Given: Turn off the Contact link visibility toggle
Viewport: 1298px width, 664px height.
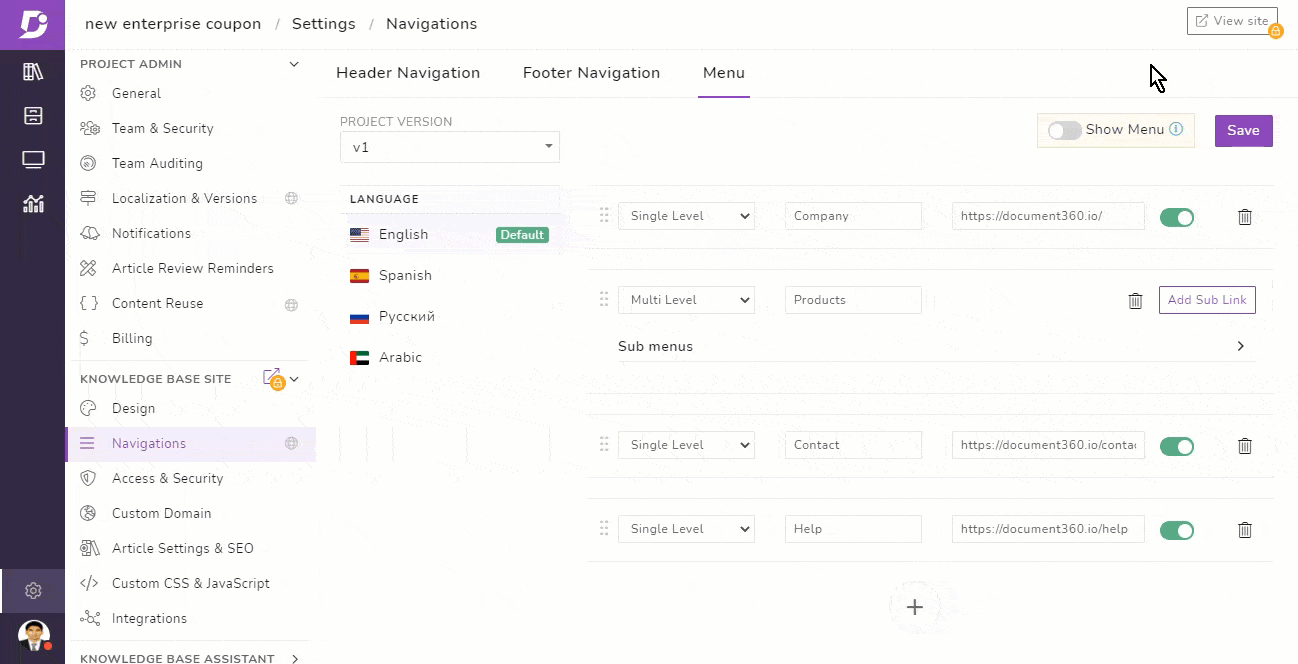Looking at the screenshot, I should pos(1177,446).
